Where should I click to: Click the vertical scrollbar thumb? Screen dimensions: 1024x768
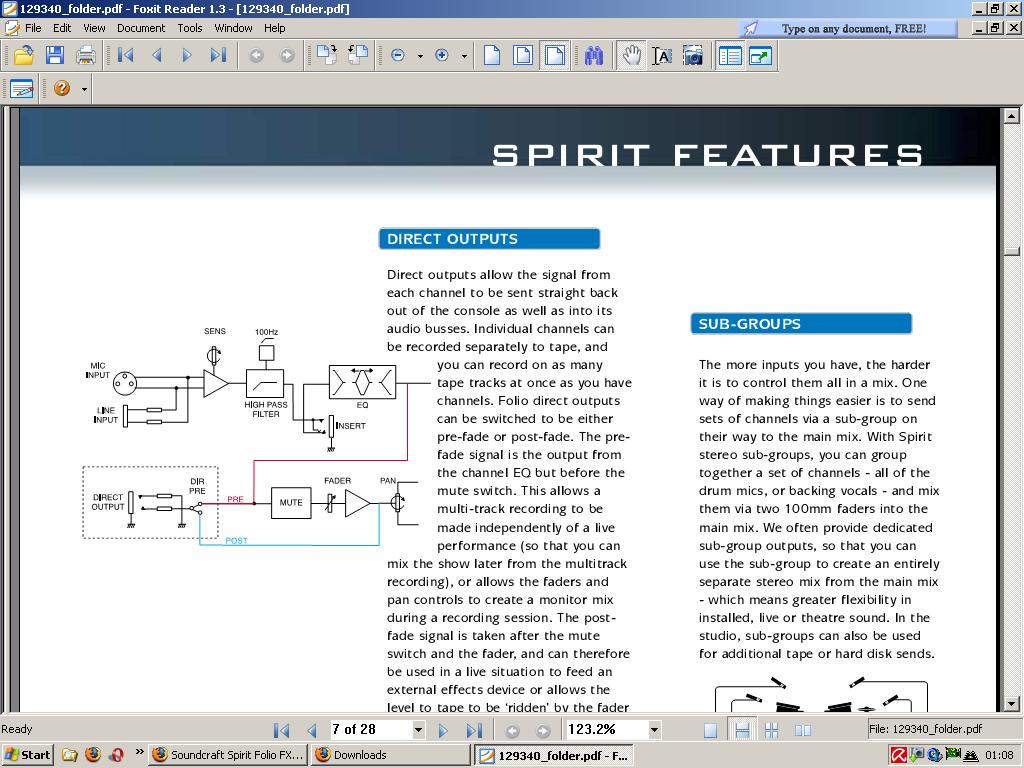click(x=1012, y=251)
